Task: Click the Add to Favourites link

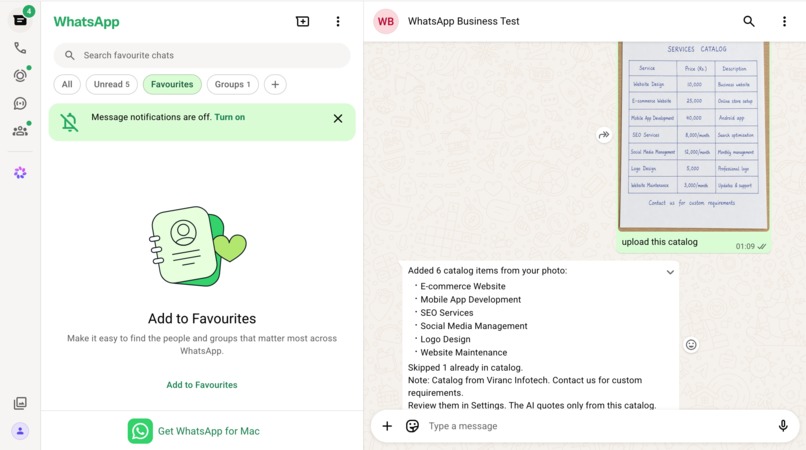Action: [202, 385]
